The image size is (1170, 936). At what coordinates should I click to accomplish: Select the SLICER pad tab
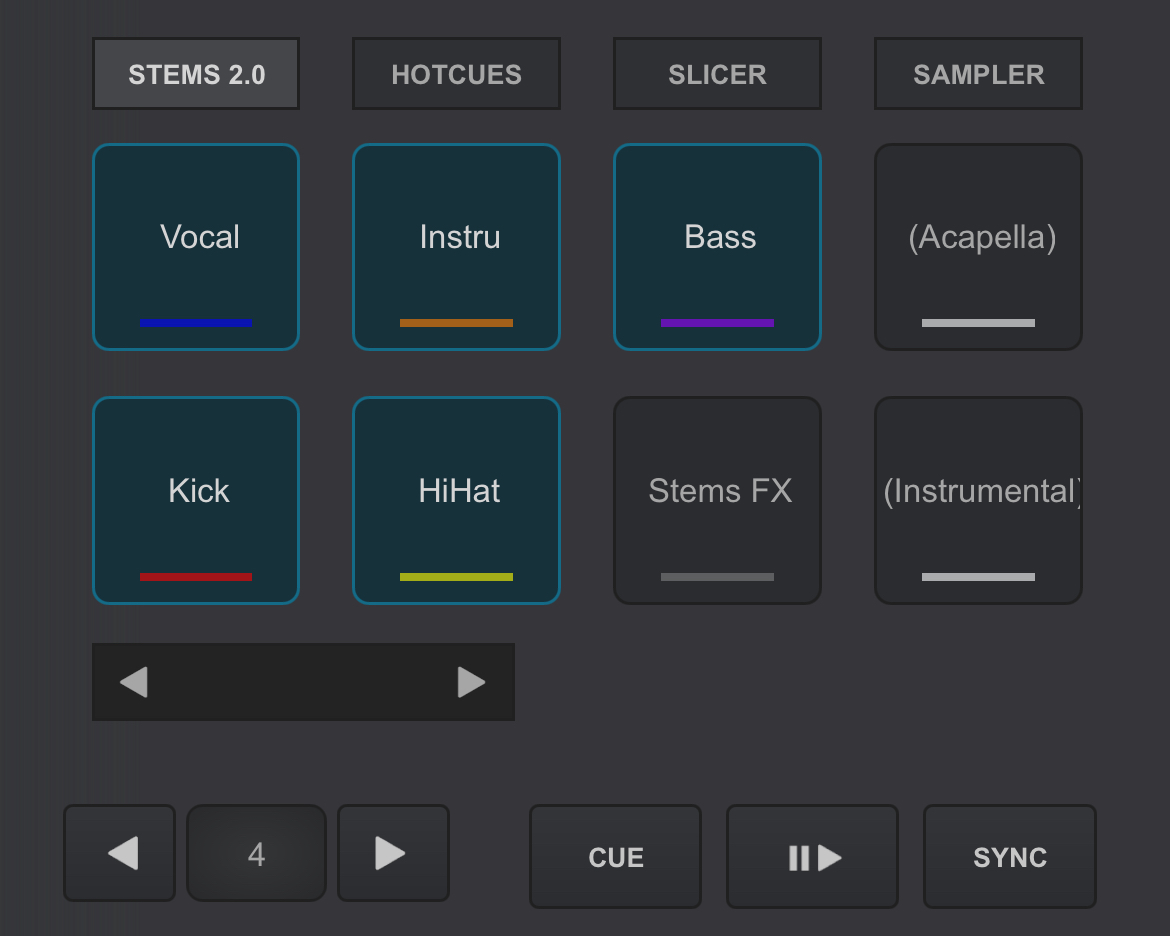(717, 74)
